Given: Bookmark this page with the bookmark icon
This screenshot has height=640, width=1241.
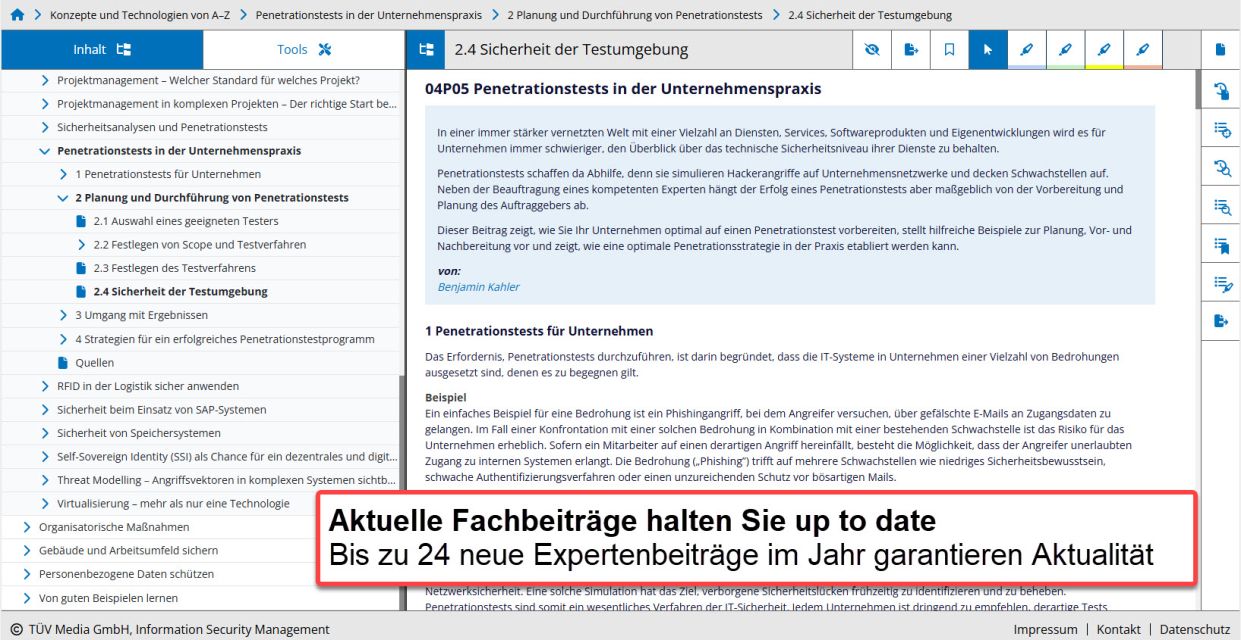Looking at the screenshot, I should point(949,49).
